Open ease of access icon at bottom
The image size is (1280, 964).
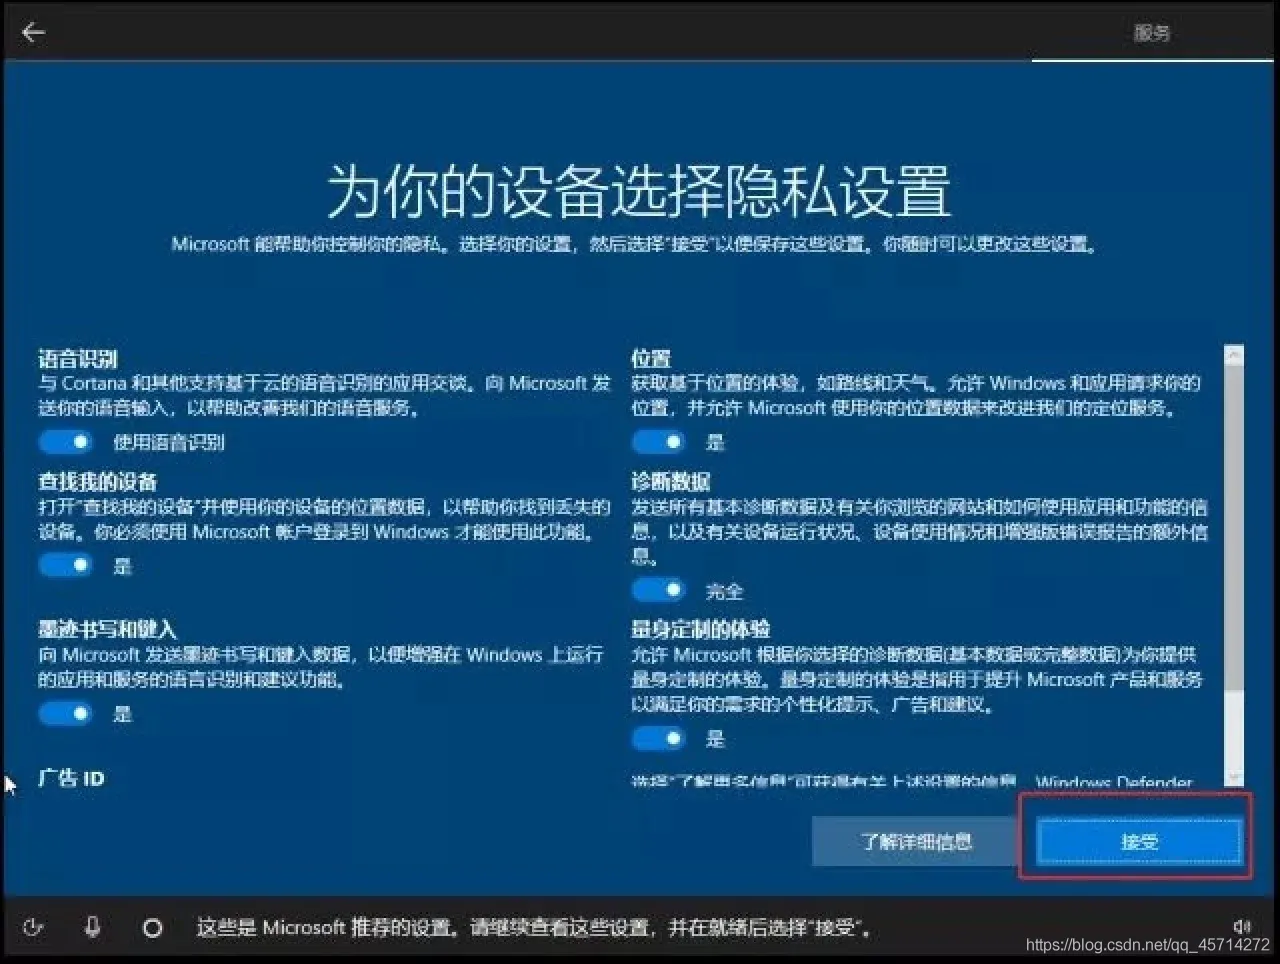click(x=33, y=927)
